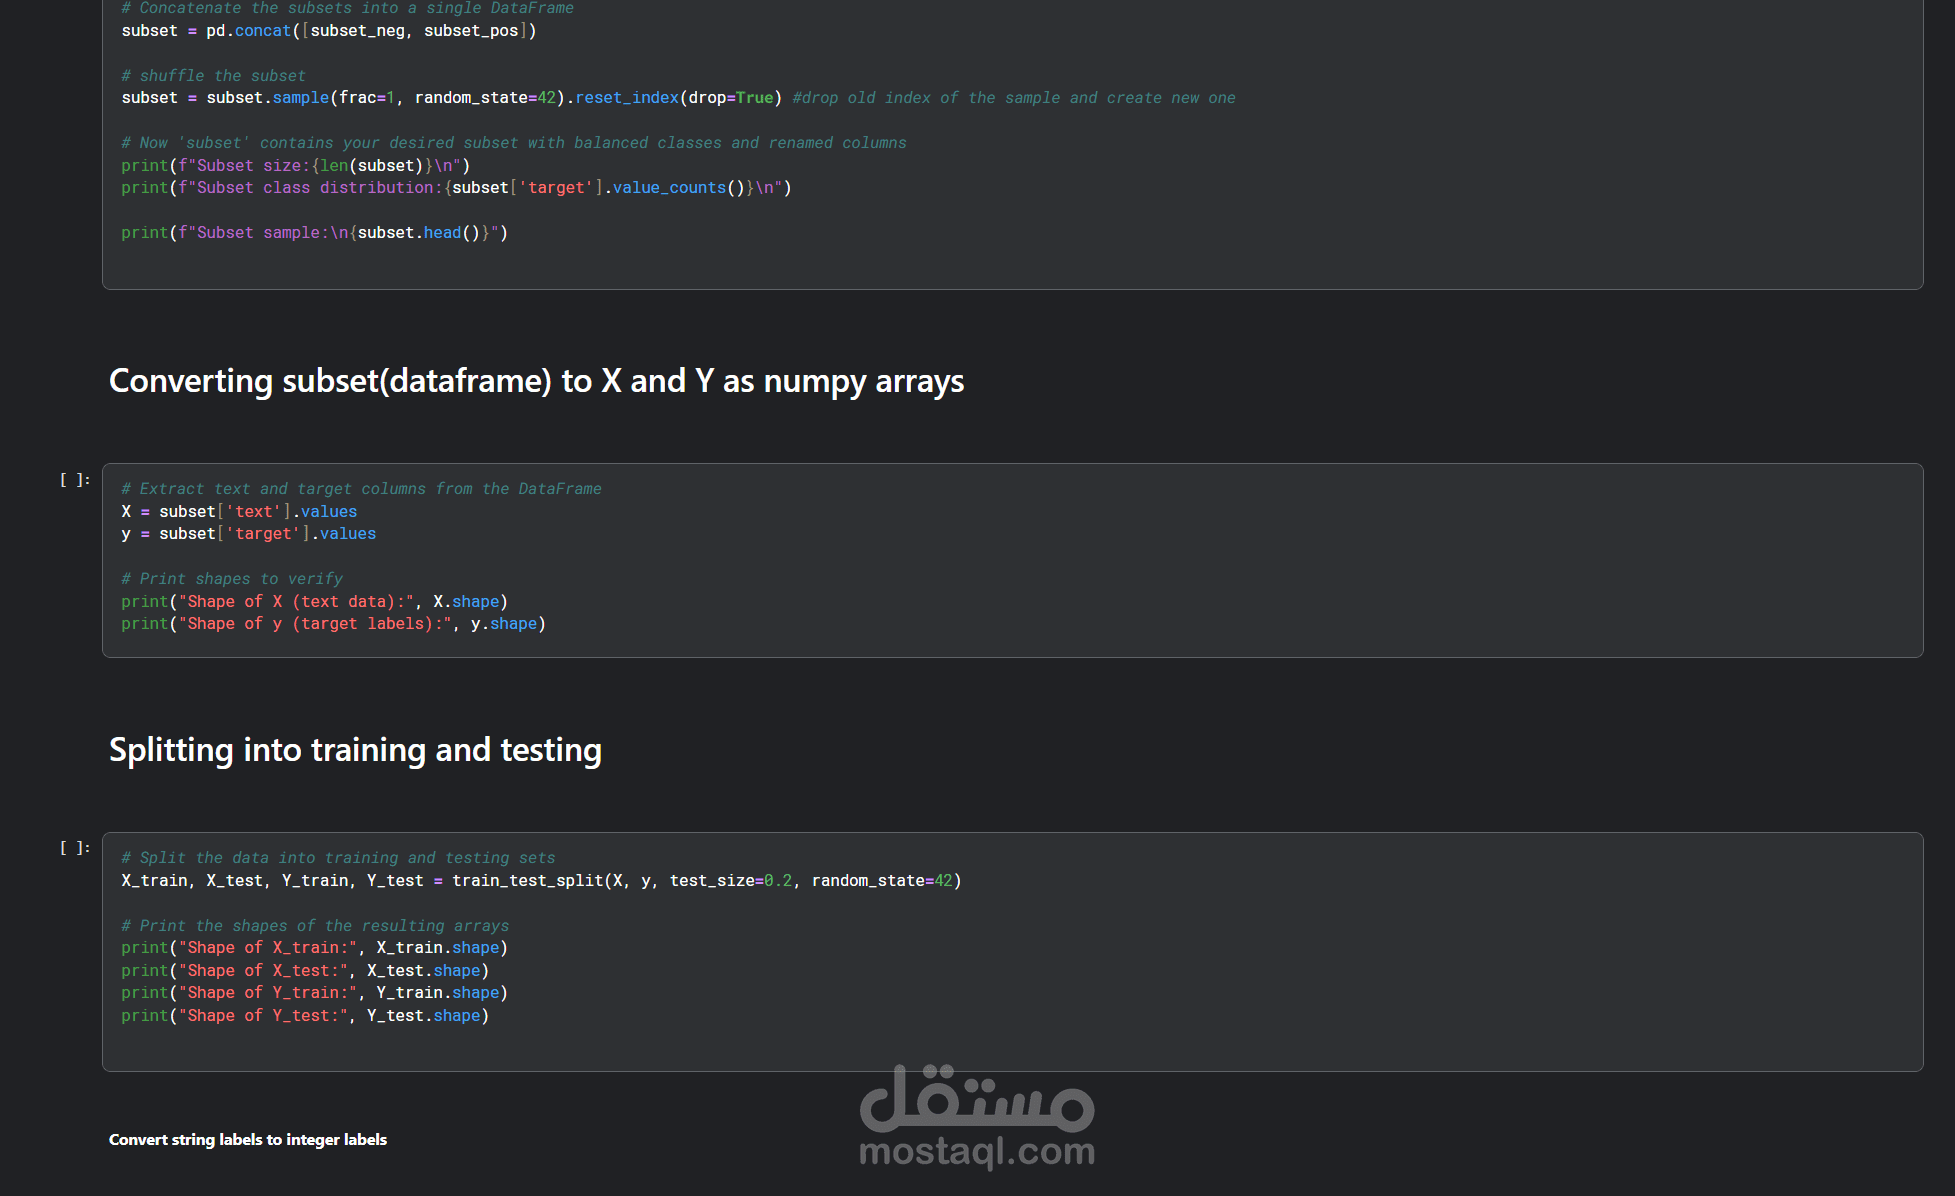
Task: Click the 'Subset class distribution' print line
Action: coord(455,188)
